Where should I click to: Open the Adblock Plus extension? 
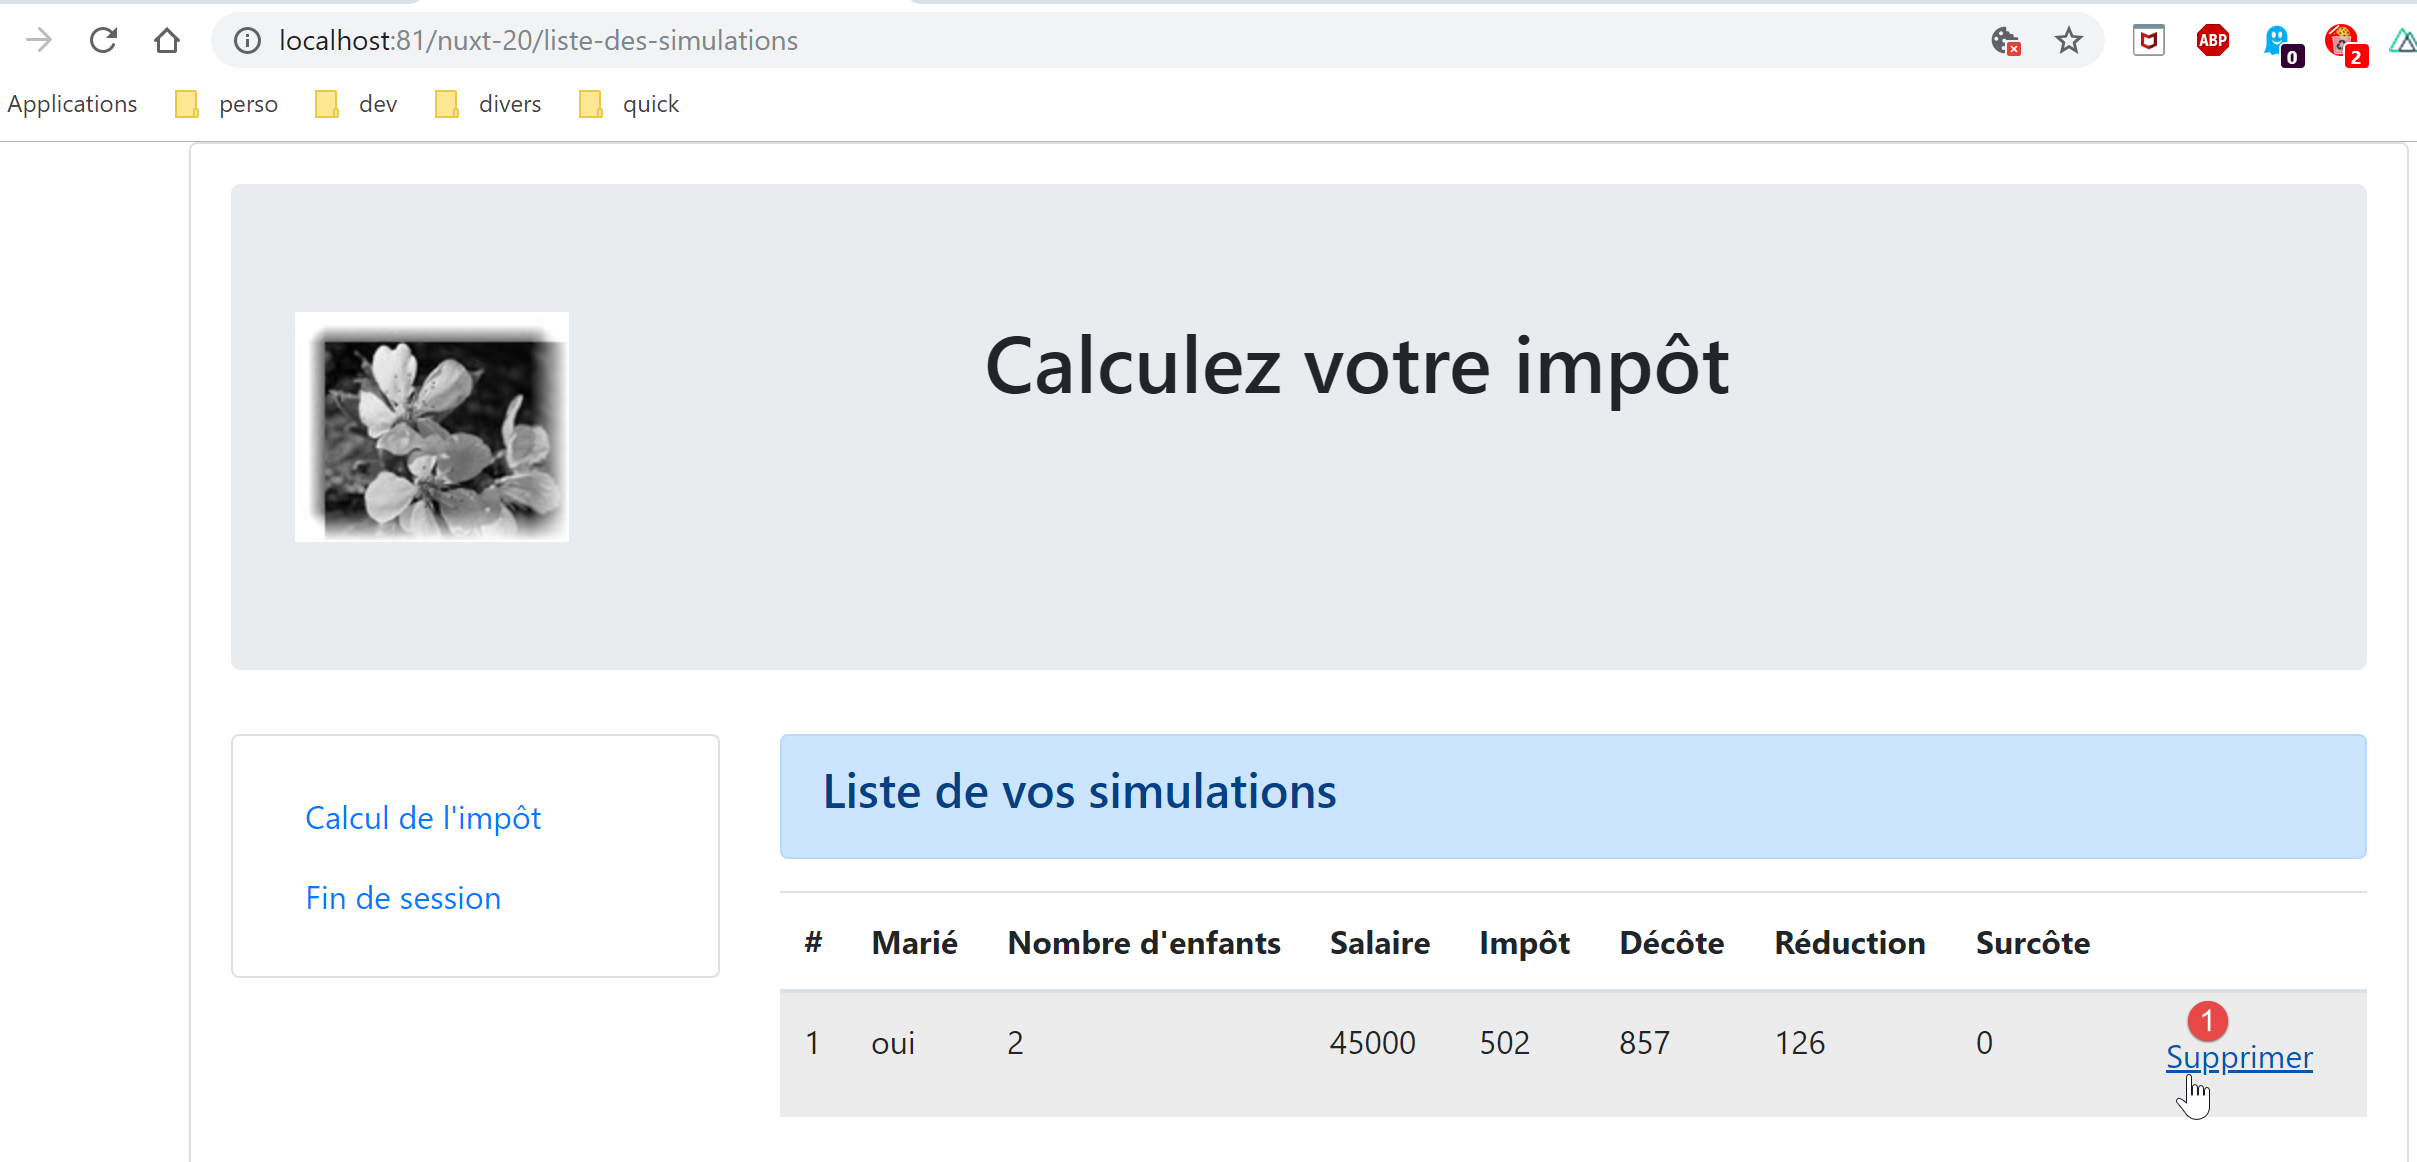click(x=2212, y=40)
